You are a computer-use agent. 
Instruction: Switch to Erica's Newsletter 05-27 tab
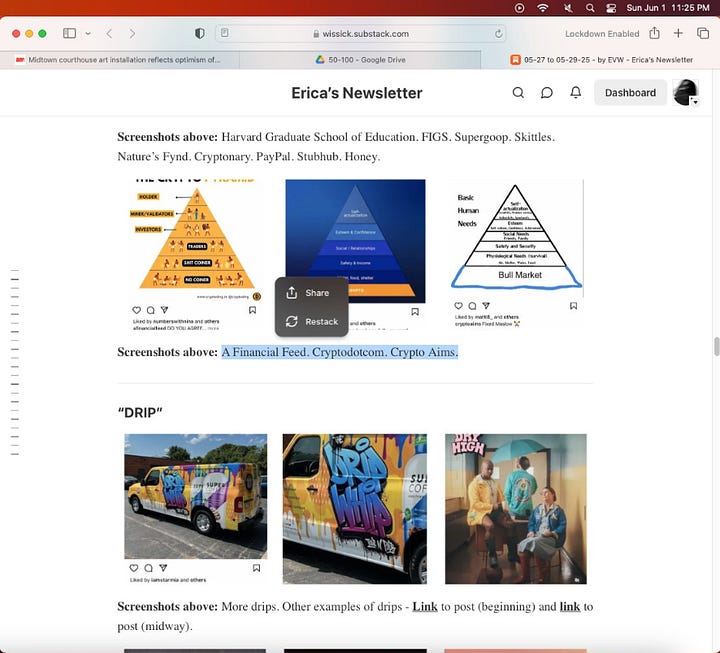pyautogui.click(x=601, y=60)
